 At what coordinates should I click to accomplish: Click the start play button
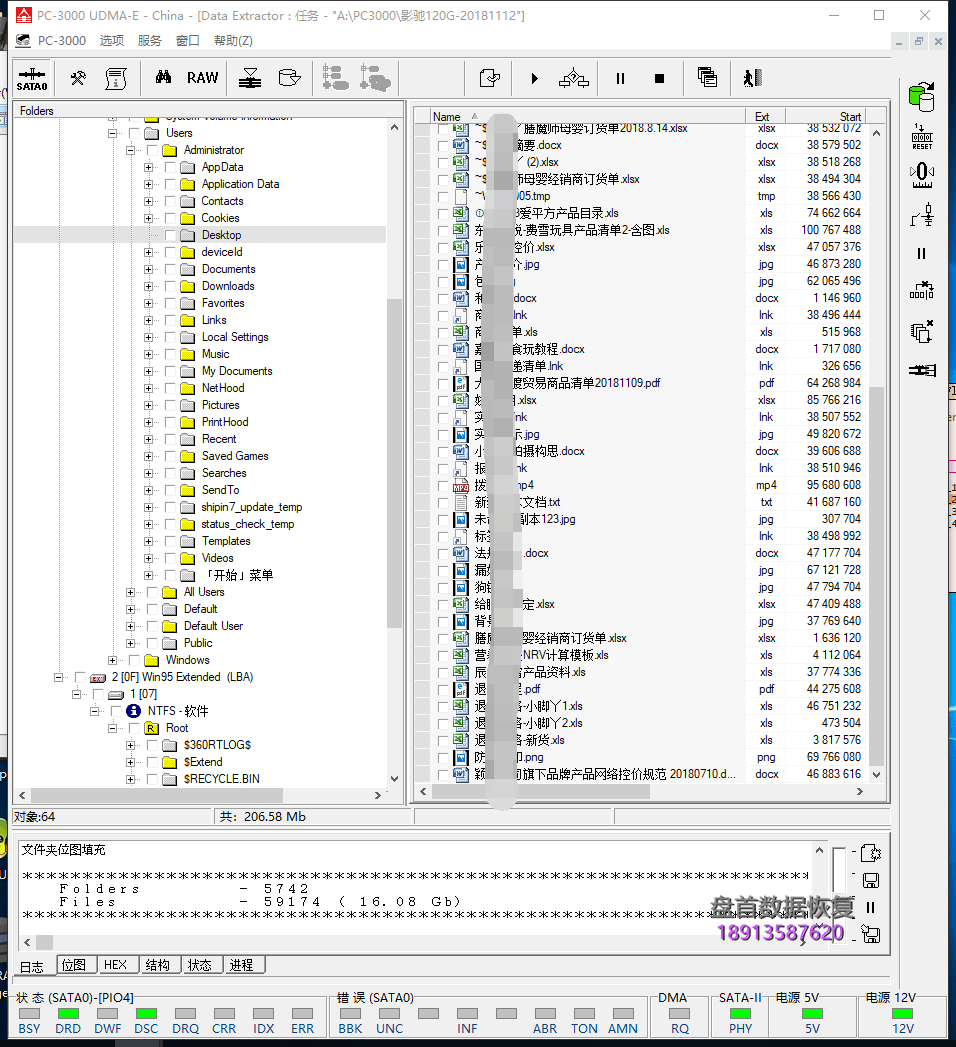point(534,79)
